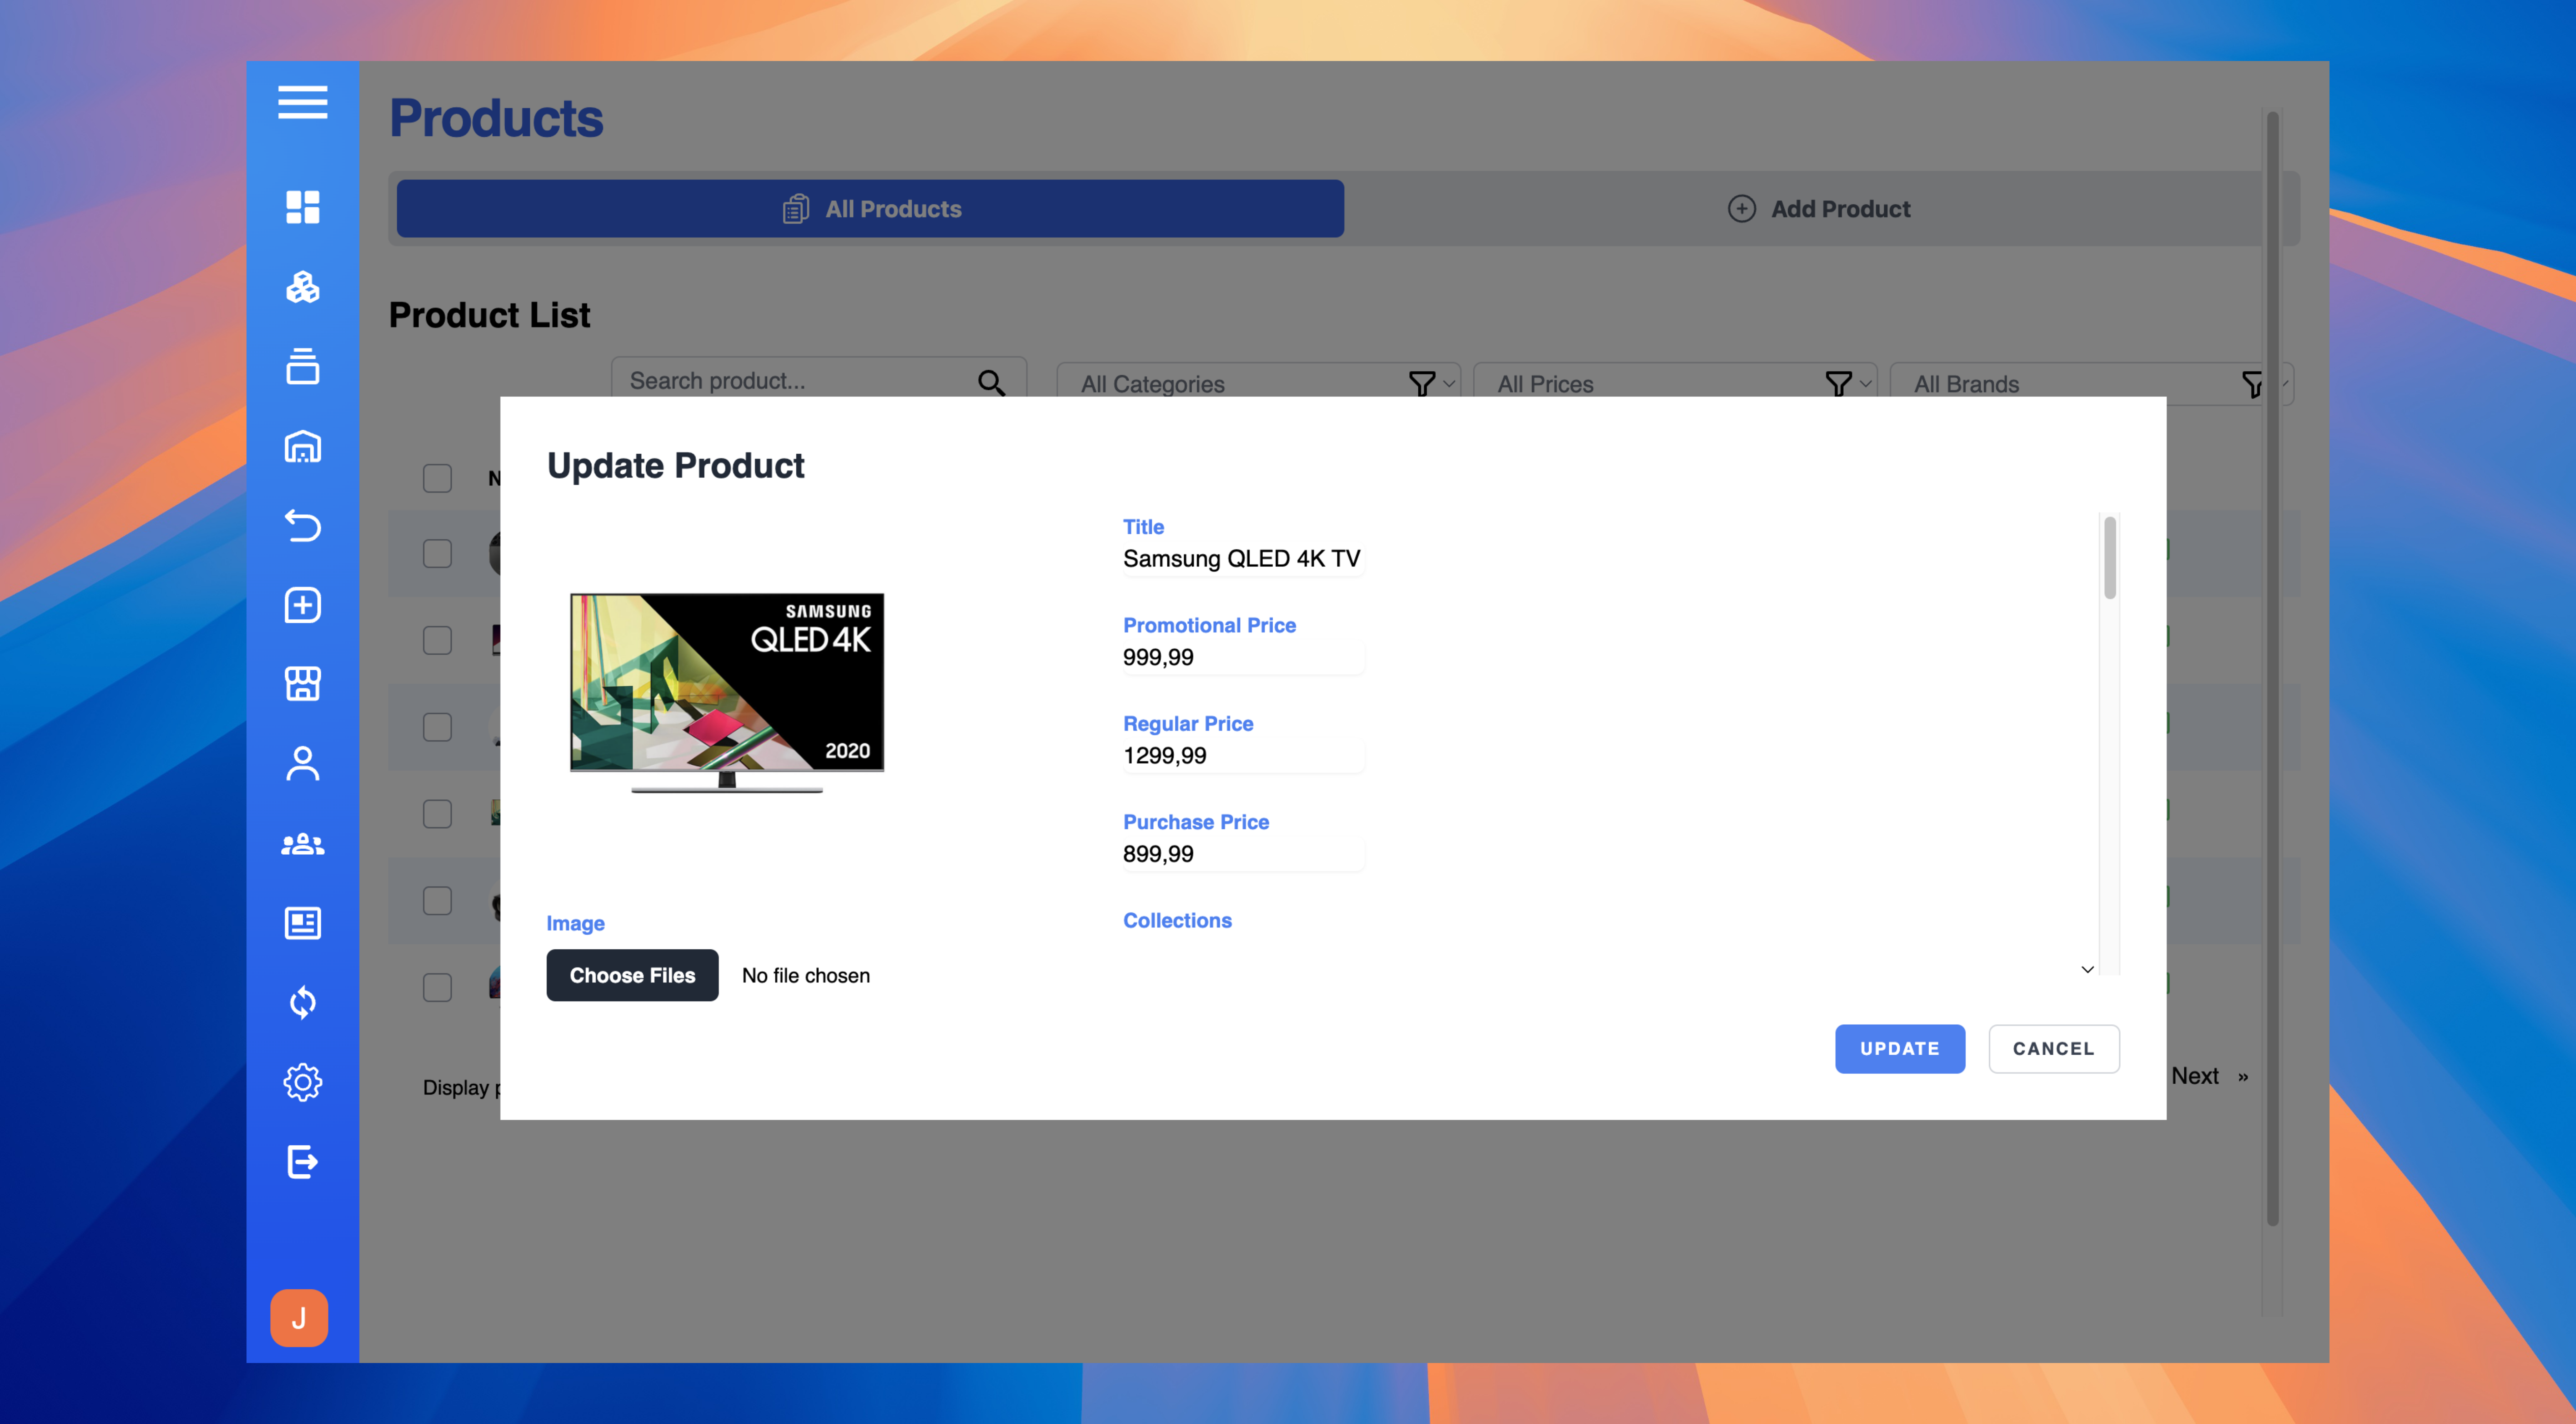Open the stacked cubes products icon
The height and width of the screenshot is (1424, 2576).
[x=302, y=287]
